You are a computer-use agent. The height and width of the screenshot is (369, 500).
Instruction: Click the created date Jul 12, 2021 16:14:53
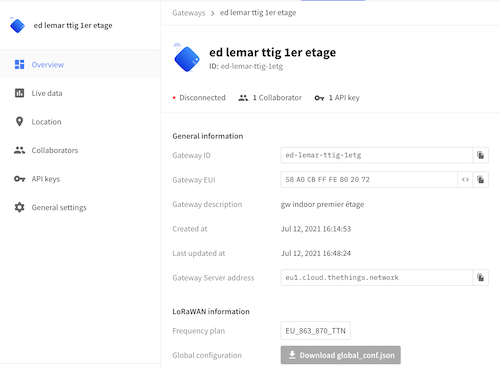(x=316, y=229)
